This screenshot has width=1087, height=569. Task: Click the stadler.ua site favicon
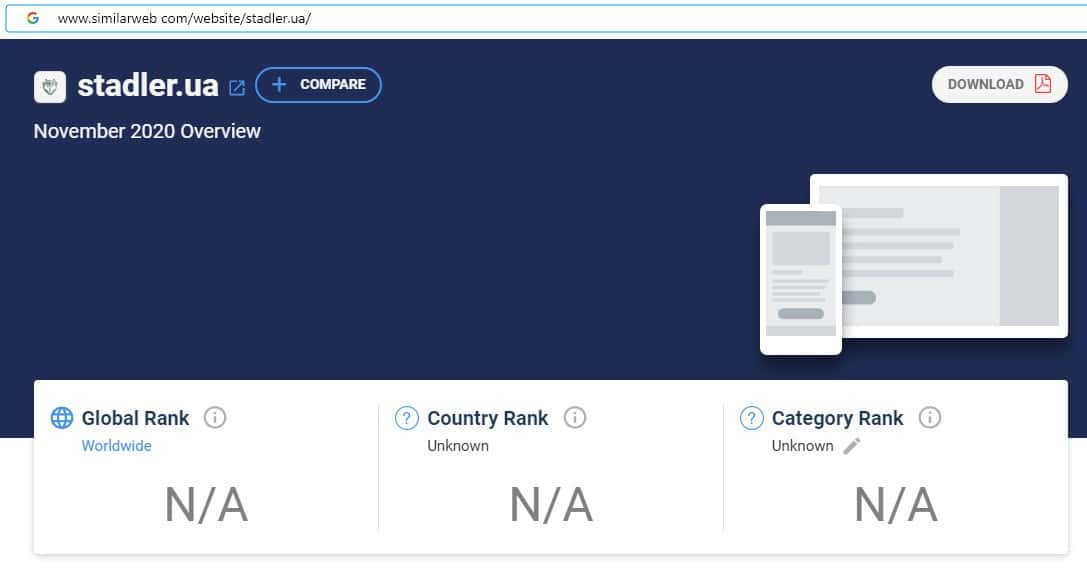[x=50, y=87]
